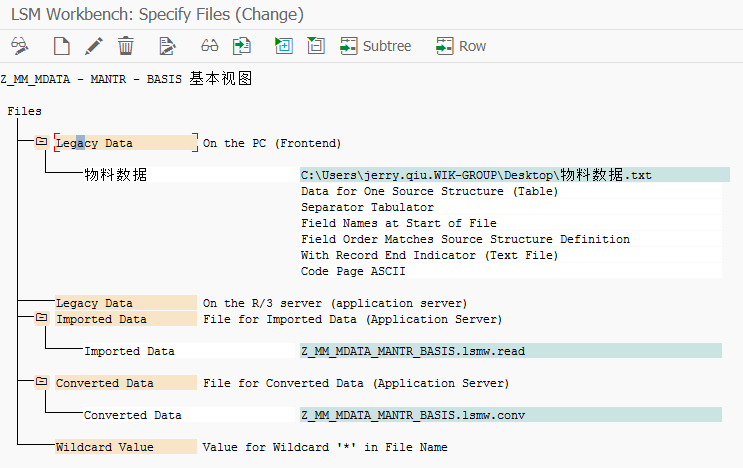Screen dimensions: 743x468
Task: Click 'On the PC (Frontend)' description
Action: 272,144
